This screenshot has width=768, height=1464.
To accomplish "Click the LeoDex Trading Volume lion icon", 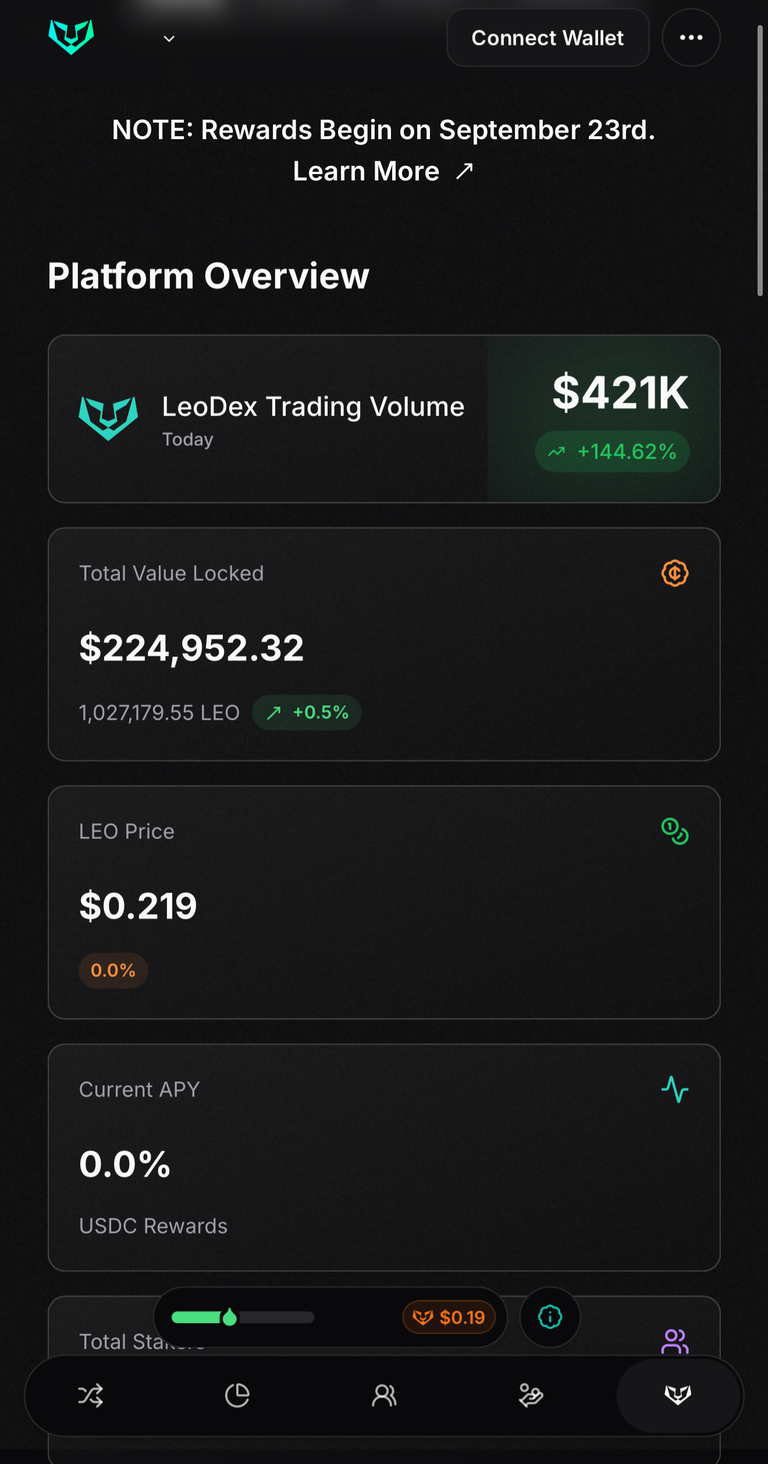I will 108,418.
